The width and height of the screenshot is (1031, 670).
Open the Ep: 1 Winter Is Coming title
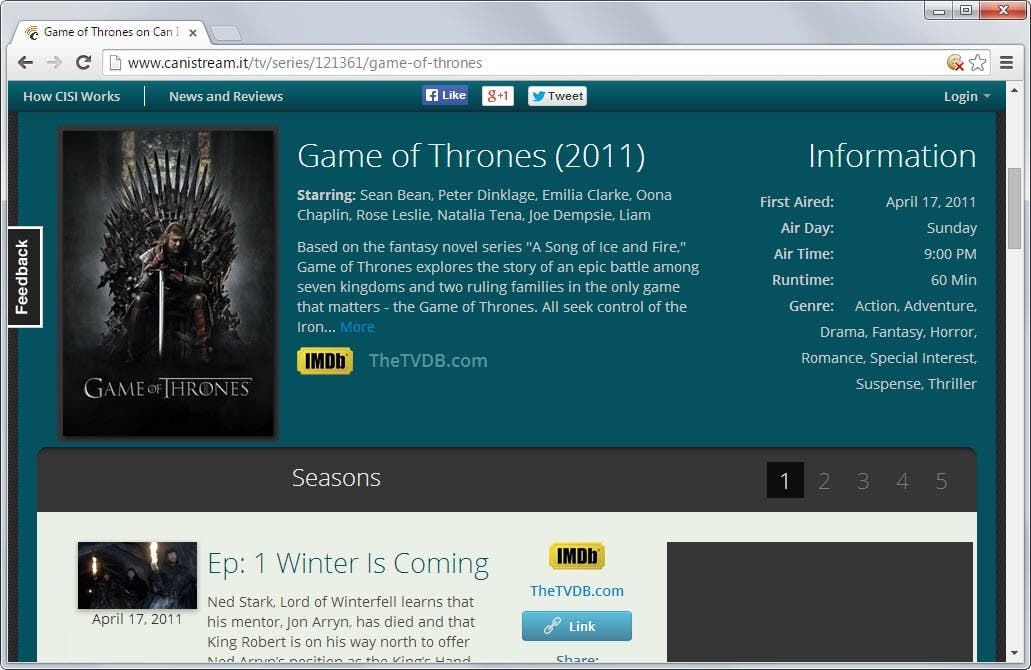pyautogui.click(x=348, y=563)
